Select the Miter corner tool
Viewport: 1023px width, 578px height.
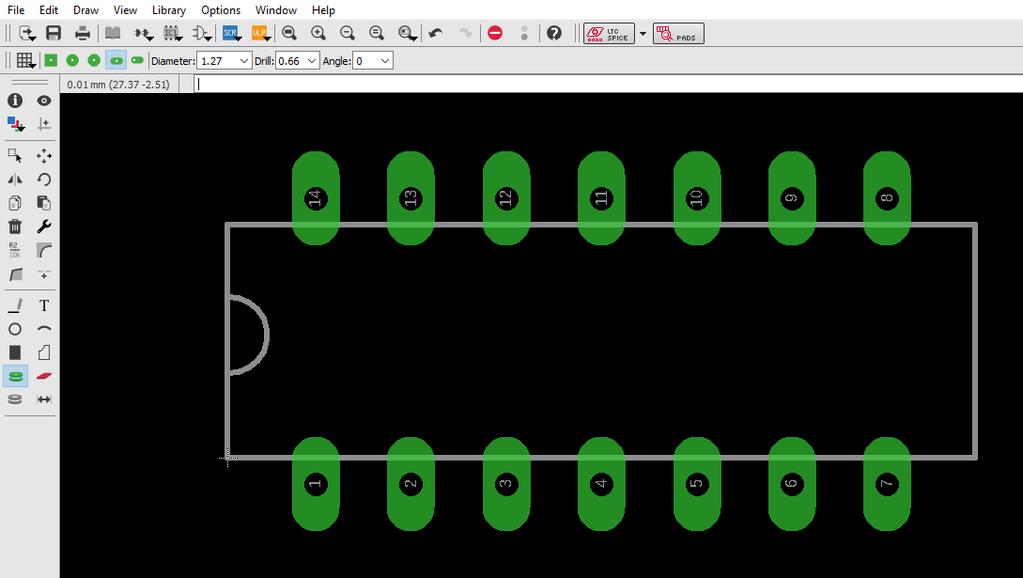coord(44,250)
